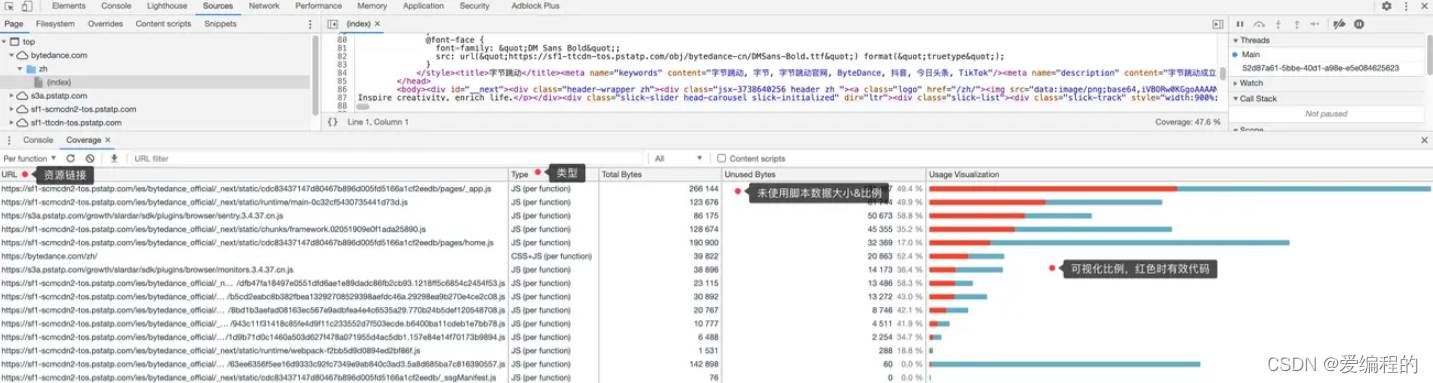Screen dimensions: 1433x383
Task: Open the DevTools three-dot customize menu
Action: tap(1405, 6)
